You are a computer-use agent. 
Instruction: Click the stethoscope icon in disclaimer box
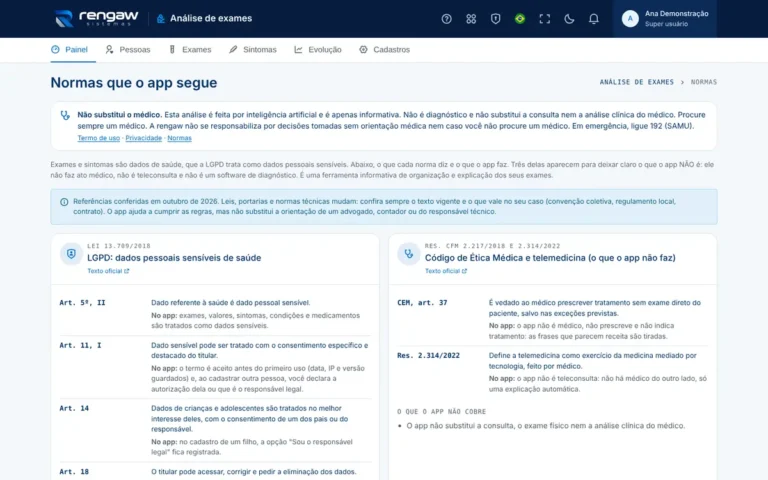coord(65,116)
